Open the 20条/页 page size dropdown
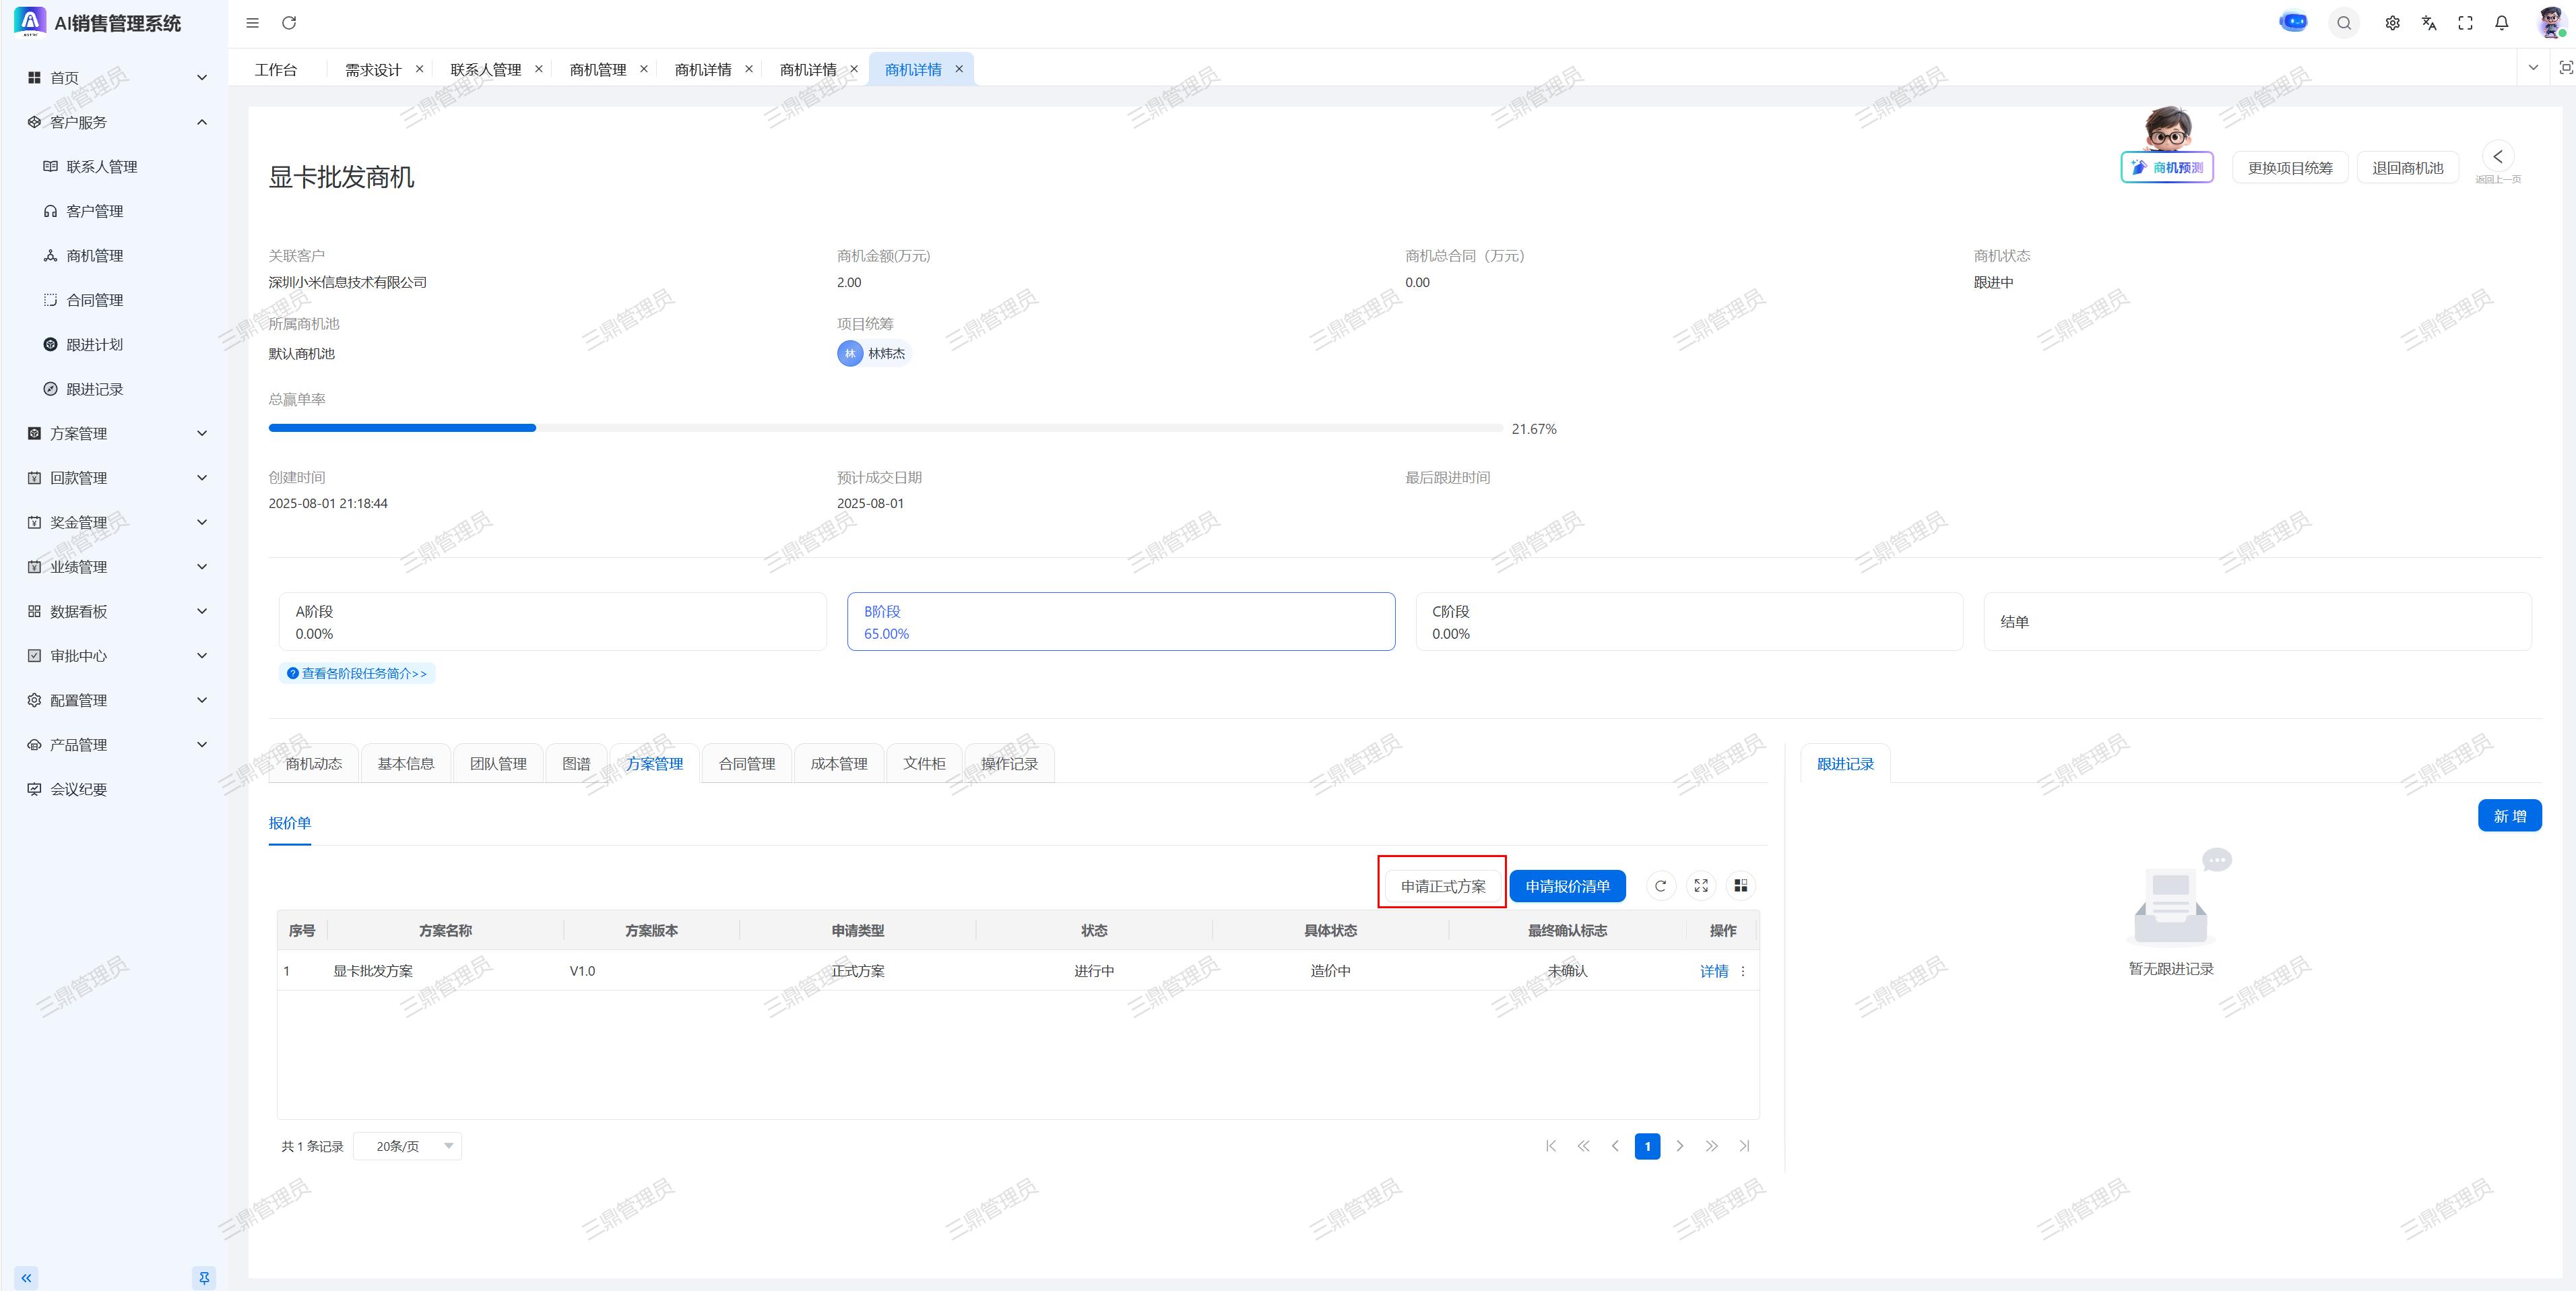 point(408,1146)
